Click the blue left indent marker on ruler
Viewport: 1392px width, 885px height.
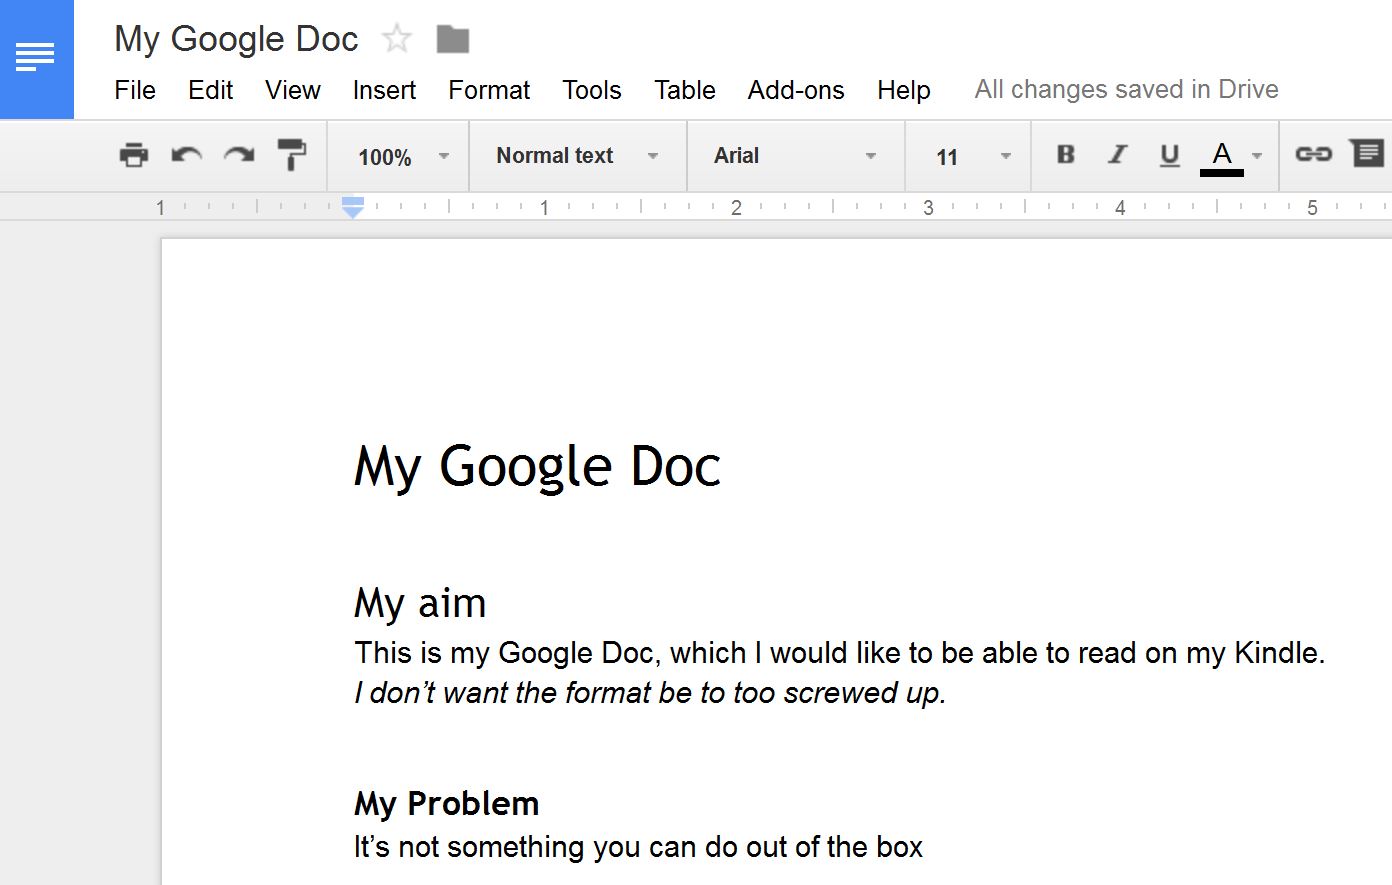pyautogui.click(x=352, y=207)
